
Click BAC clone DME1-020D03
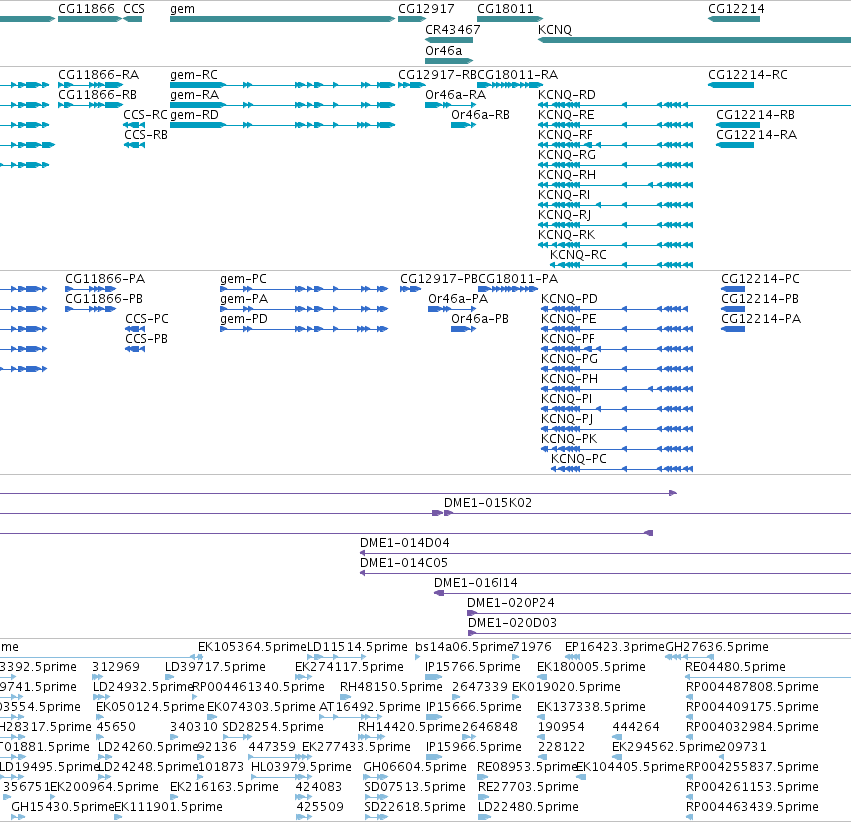click(659, 633)
